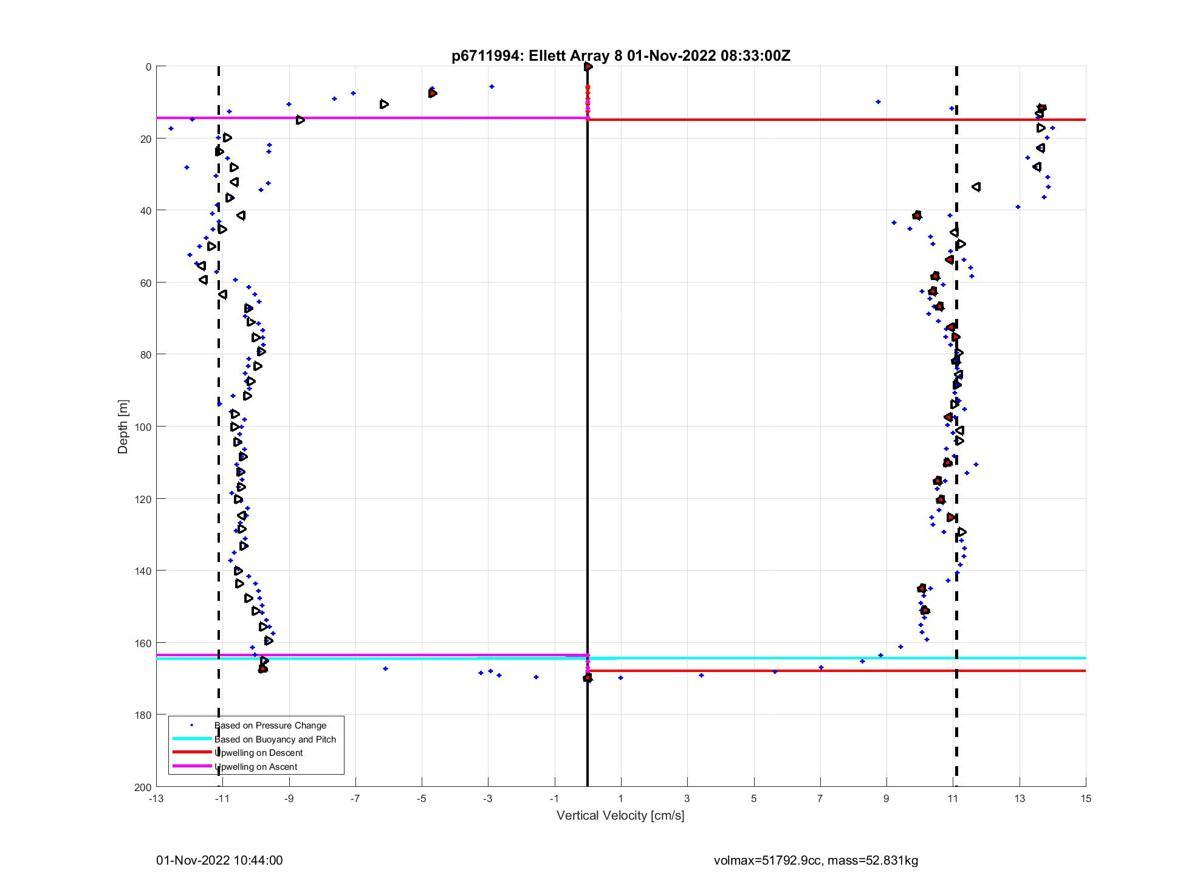The height and width of the screenshot is (885, 1200).
Task: Select footer text 'volmax=51792.9cc, mass=52.831kg'
Action: point(816,860)
